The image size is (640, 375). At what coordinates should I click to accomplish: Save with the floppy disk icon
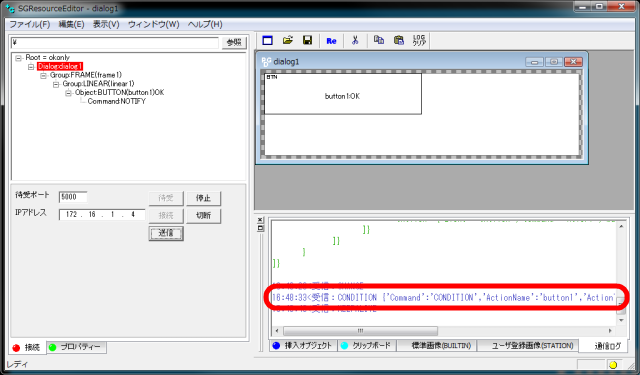point(307,40)
